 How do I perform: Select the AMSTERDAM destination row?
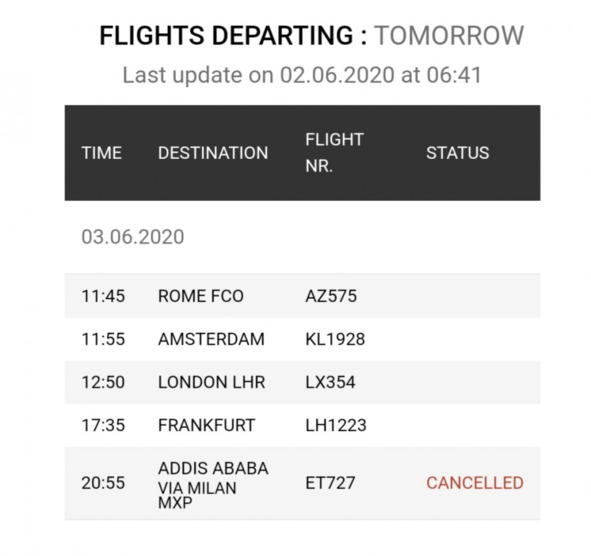coord(302,339)
